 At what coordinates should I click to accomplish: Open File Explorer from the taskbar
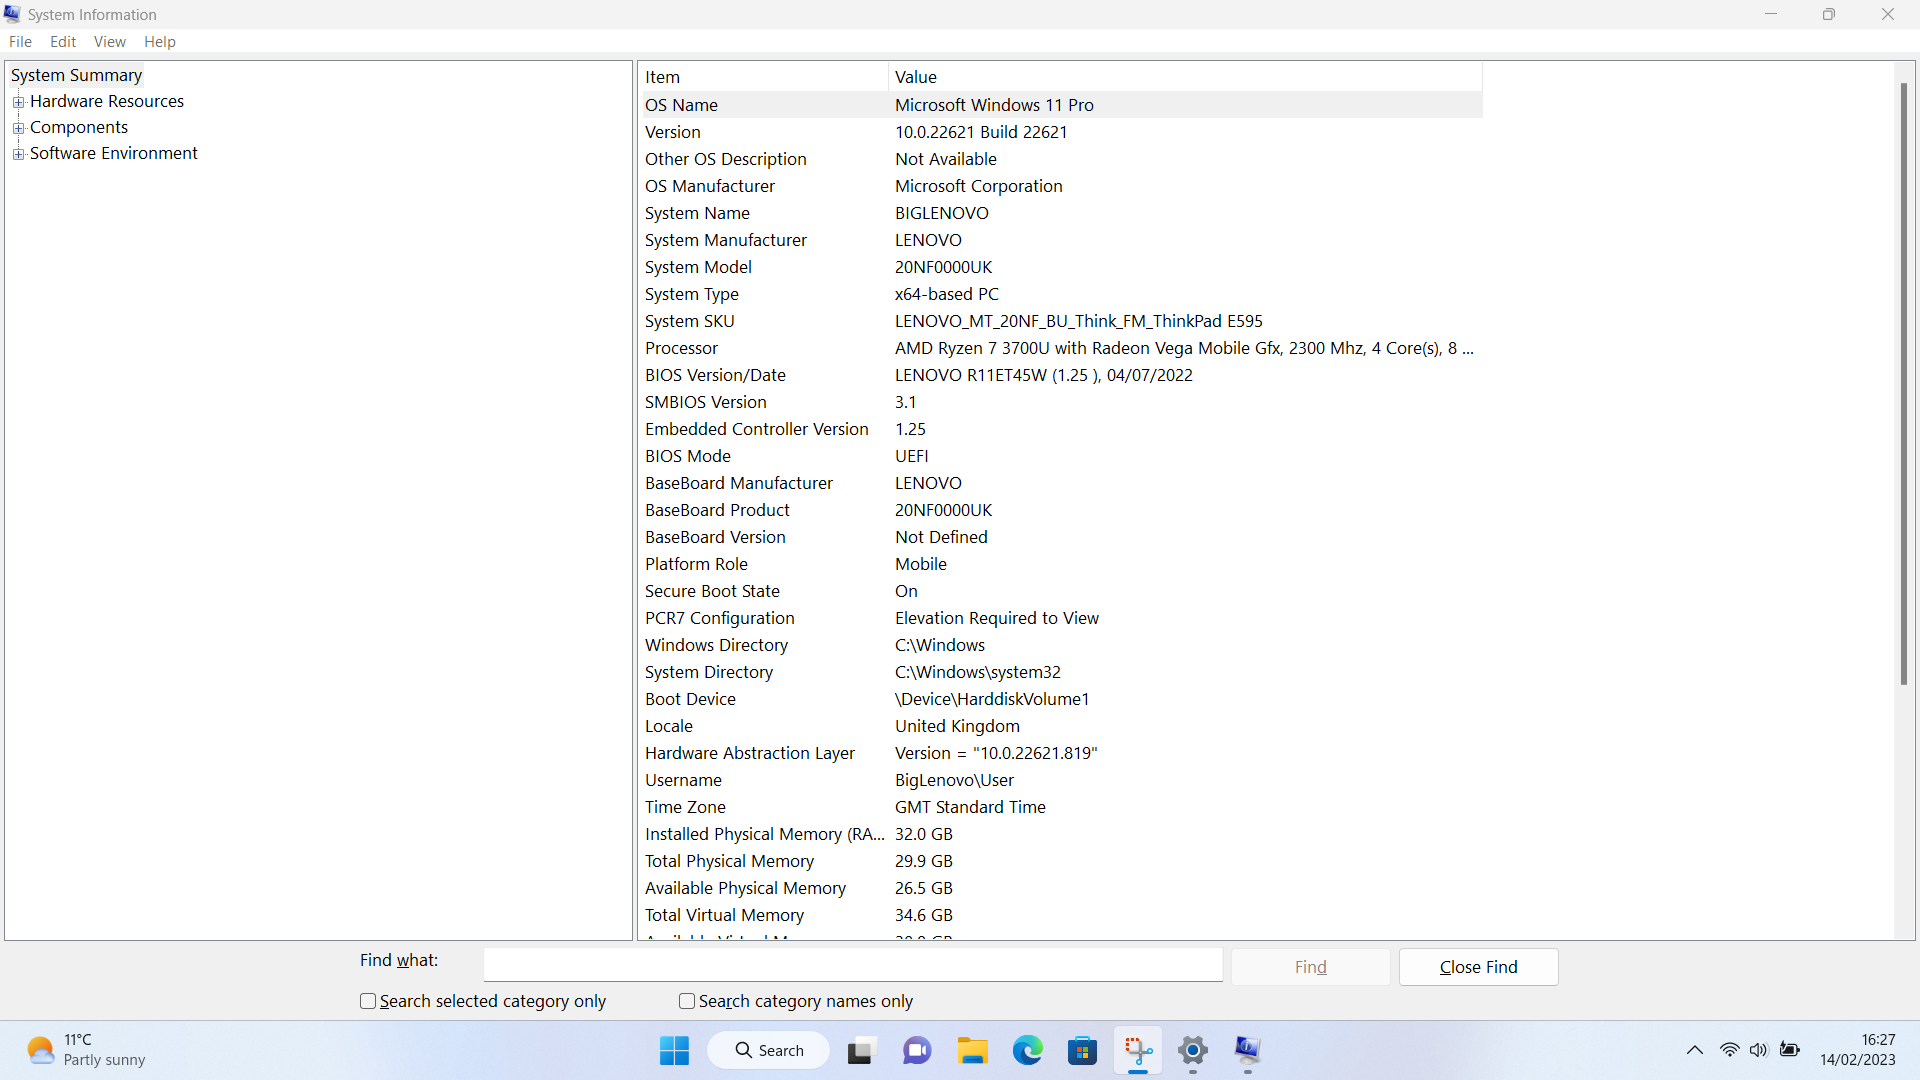972,1050
